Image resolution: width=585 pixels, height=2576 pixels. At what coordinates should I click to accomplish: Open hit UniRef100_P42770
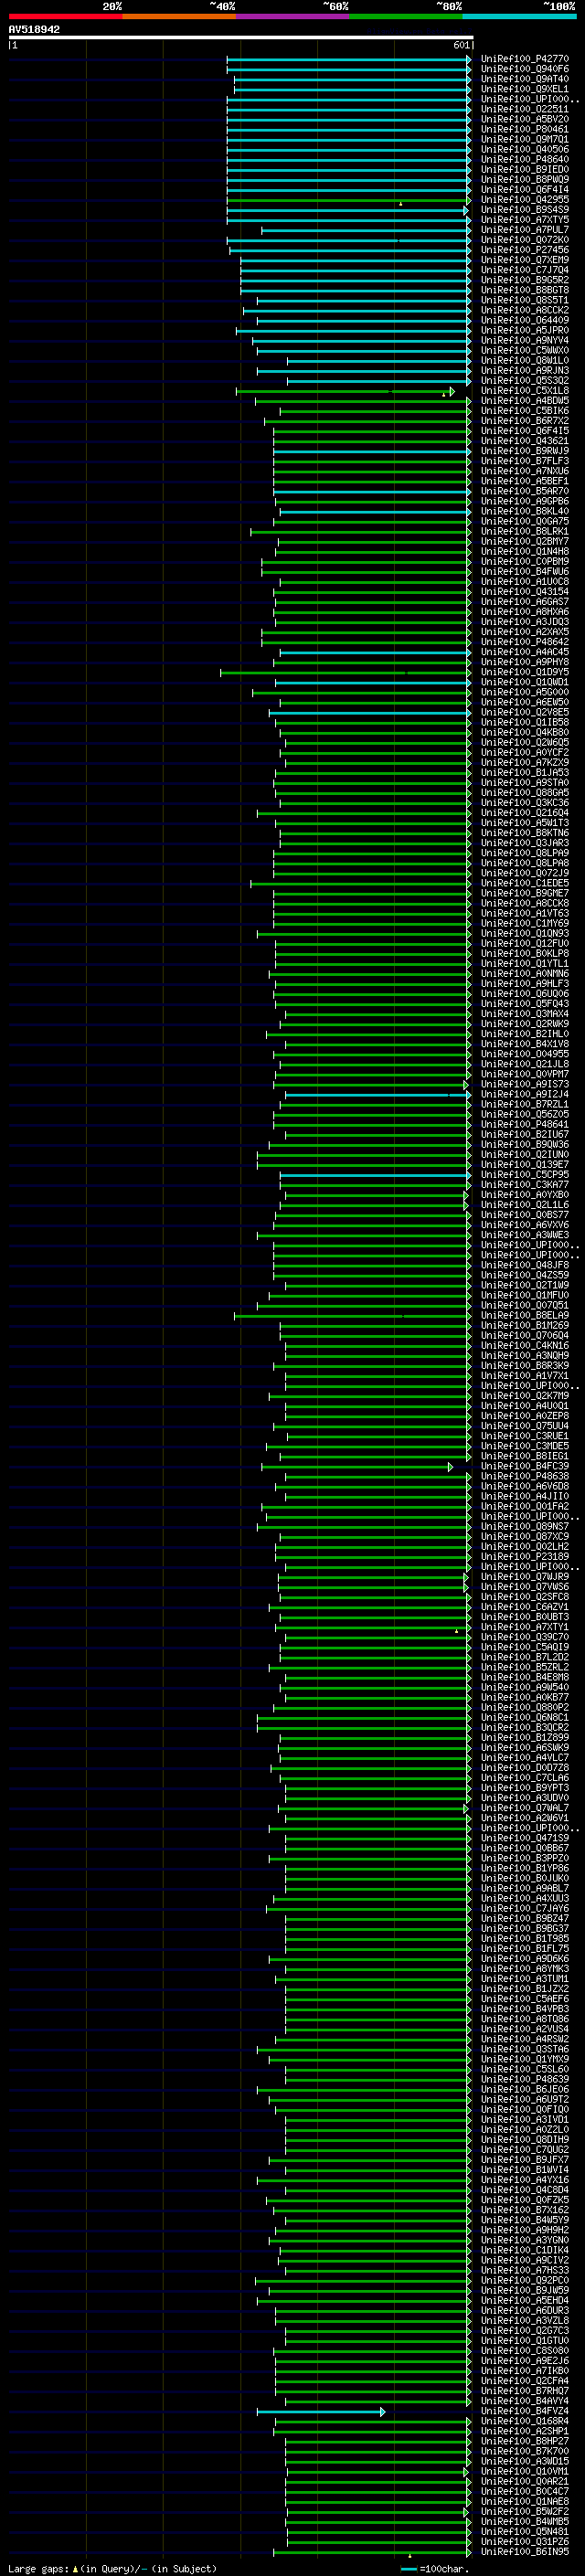click(524, 59)
